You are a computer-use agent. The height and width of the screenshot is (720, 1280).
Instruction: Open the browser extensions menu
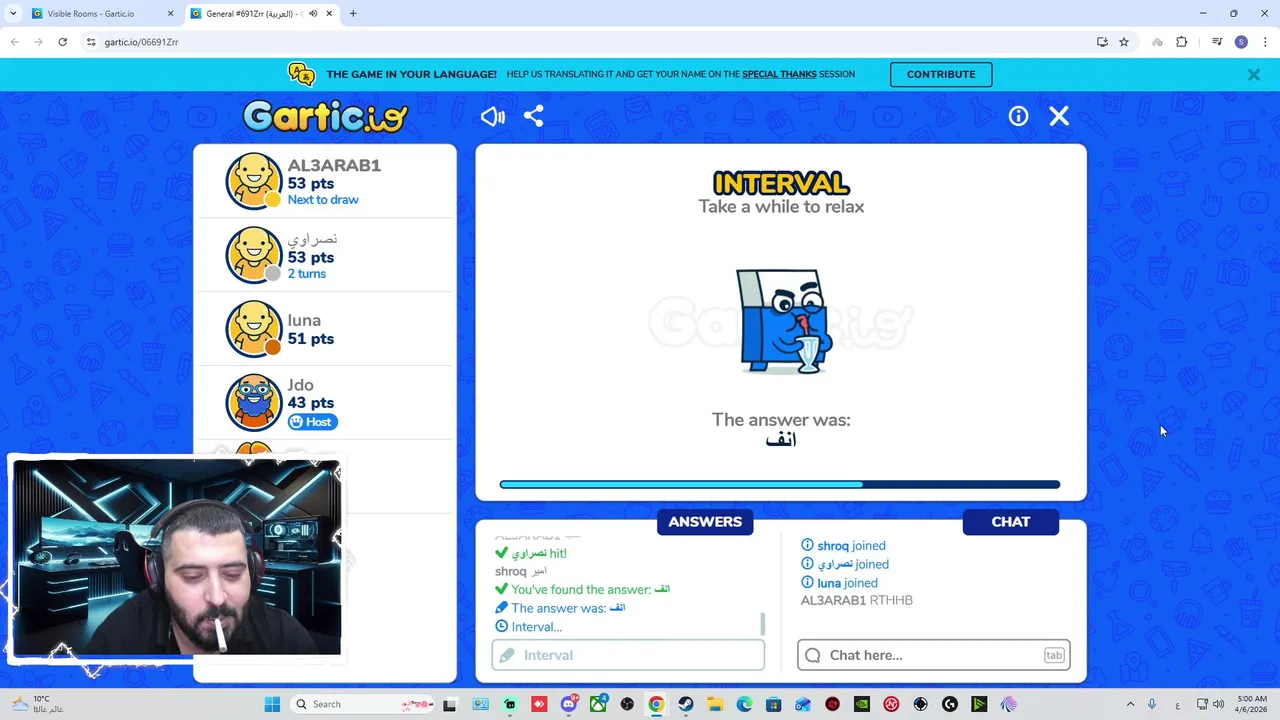[1182, 42]
